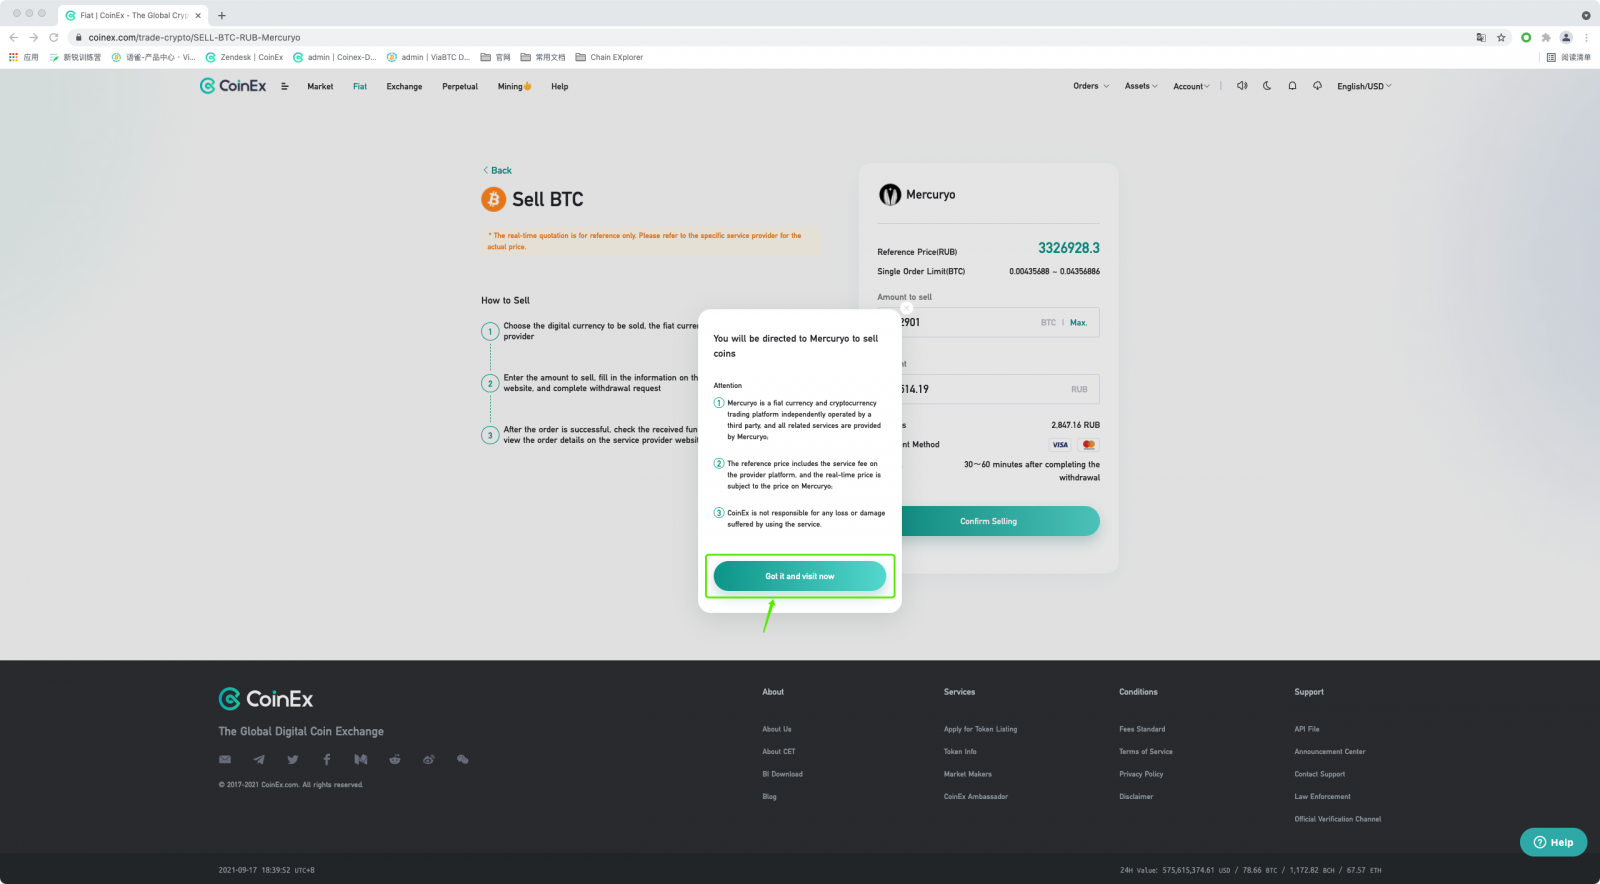The width and height of the screenshot is (1600, 884).
Task: Open the English/USD language selector
Action: click(1364, 86)
